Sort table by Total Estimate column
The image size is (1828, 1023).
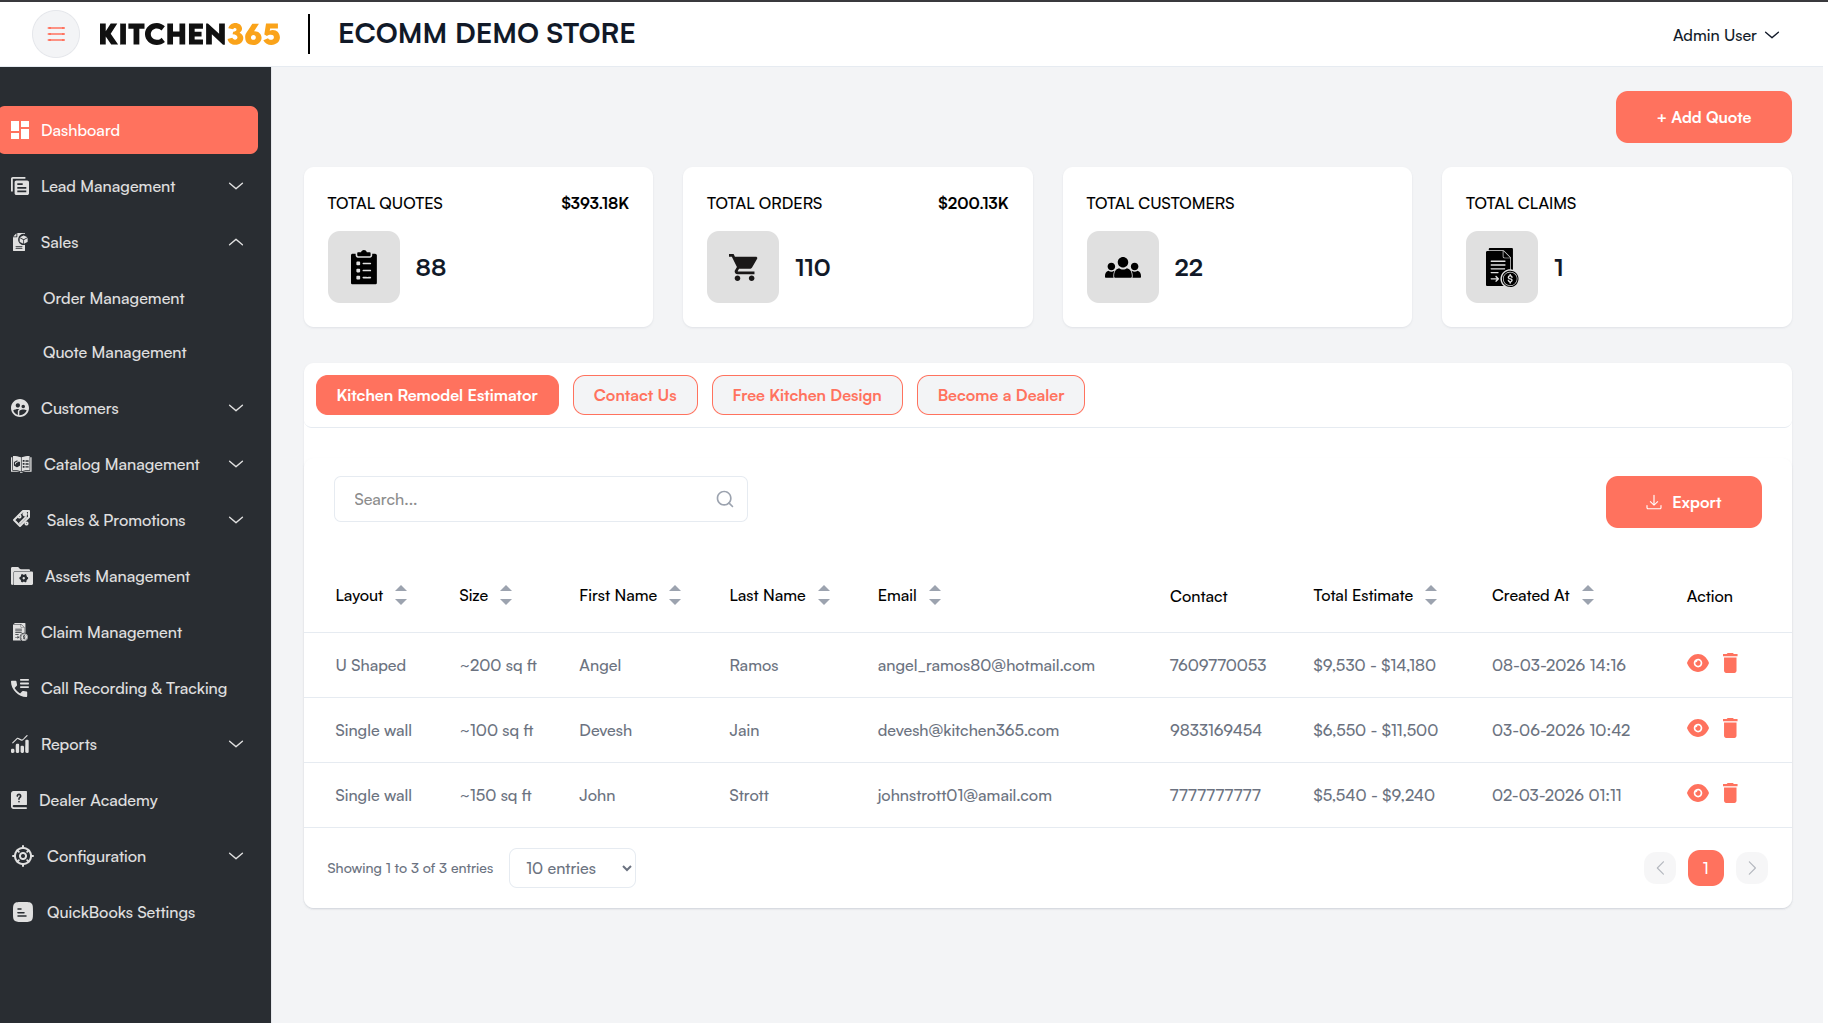point(1431,595)
